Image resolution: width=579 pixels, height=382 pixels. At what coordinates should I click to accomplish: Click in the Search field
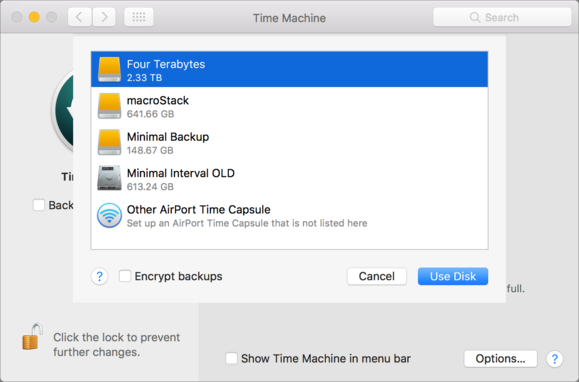[502, 17]
